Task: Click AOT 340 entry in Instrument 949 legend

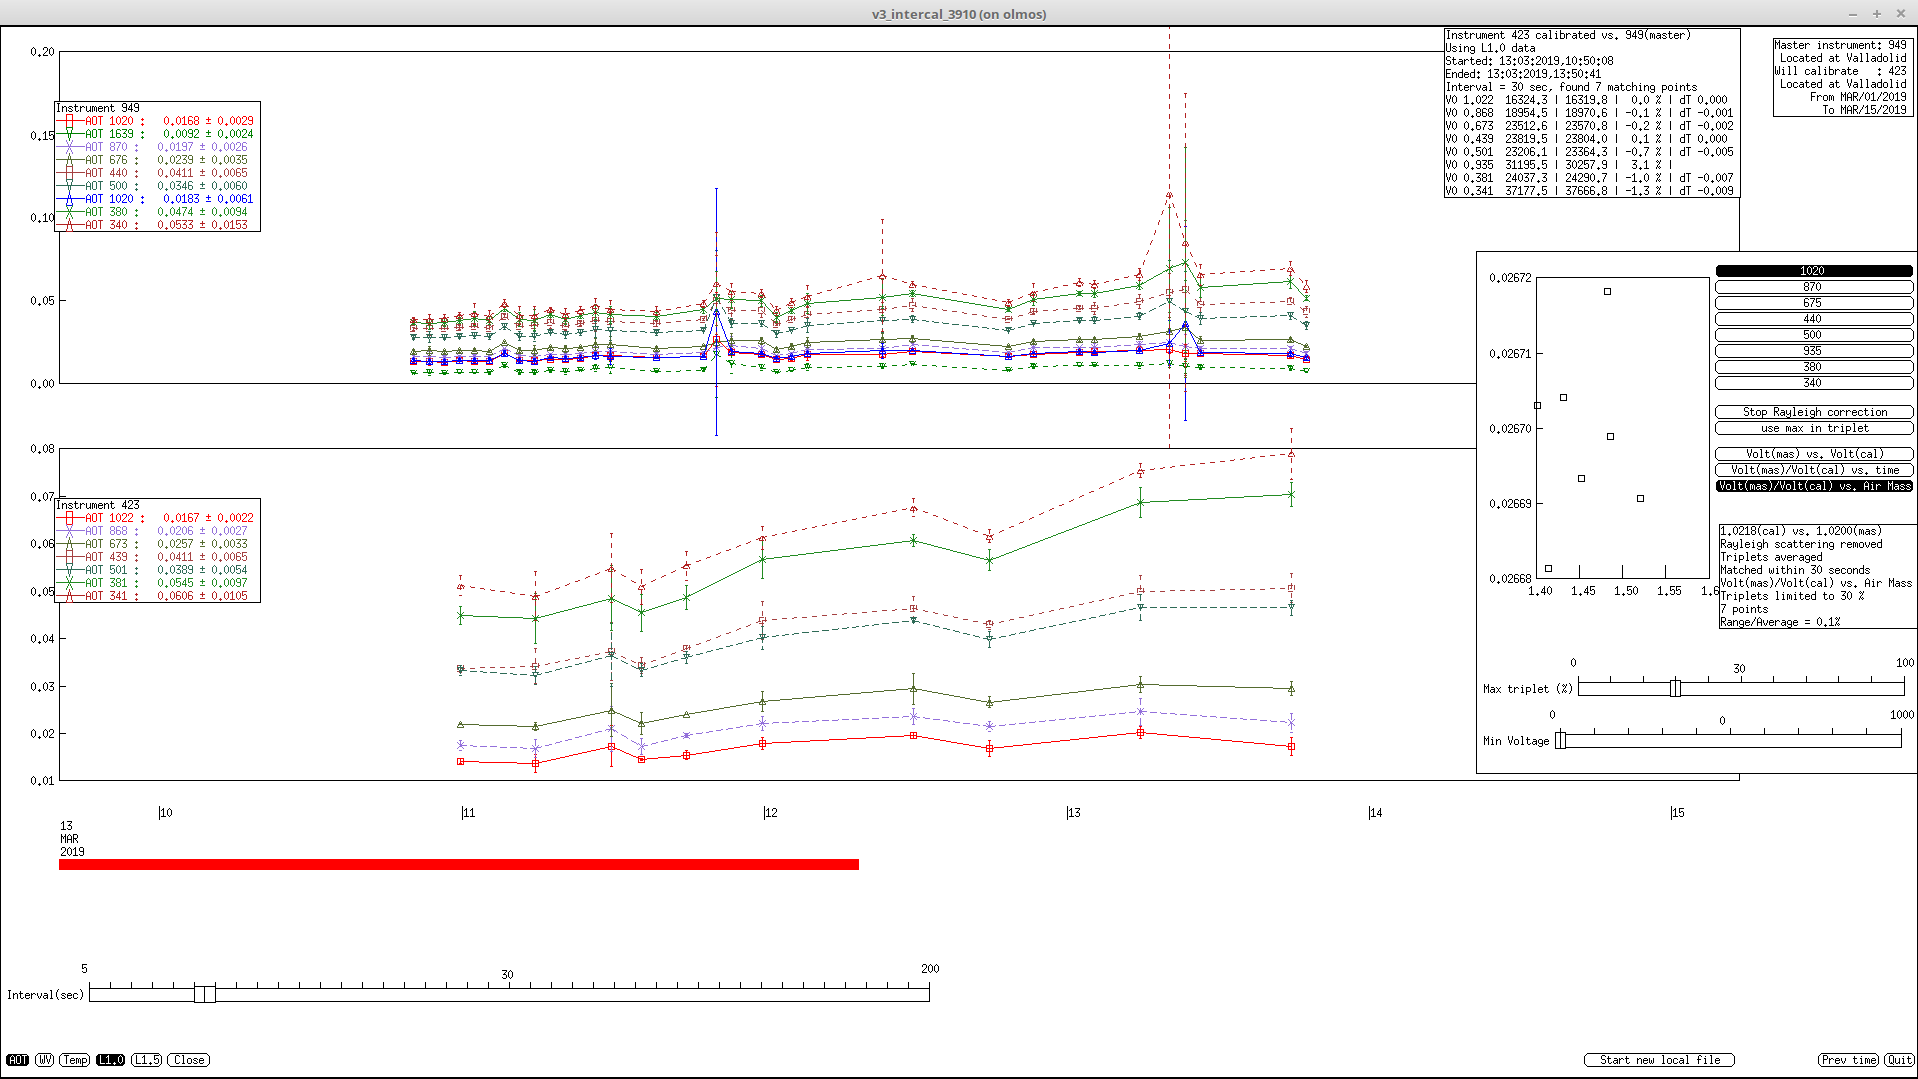Action: pyautogui.click(x=157, y=225)
